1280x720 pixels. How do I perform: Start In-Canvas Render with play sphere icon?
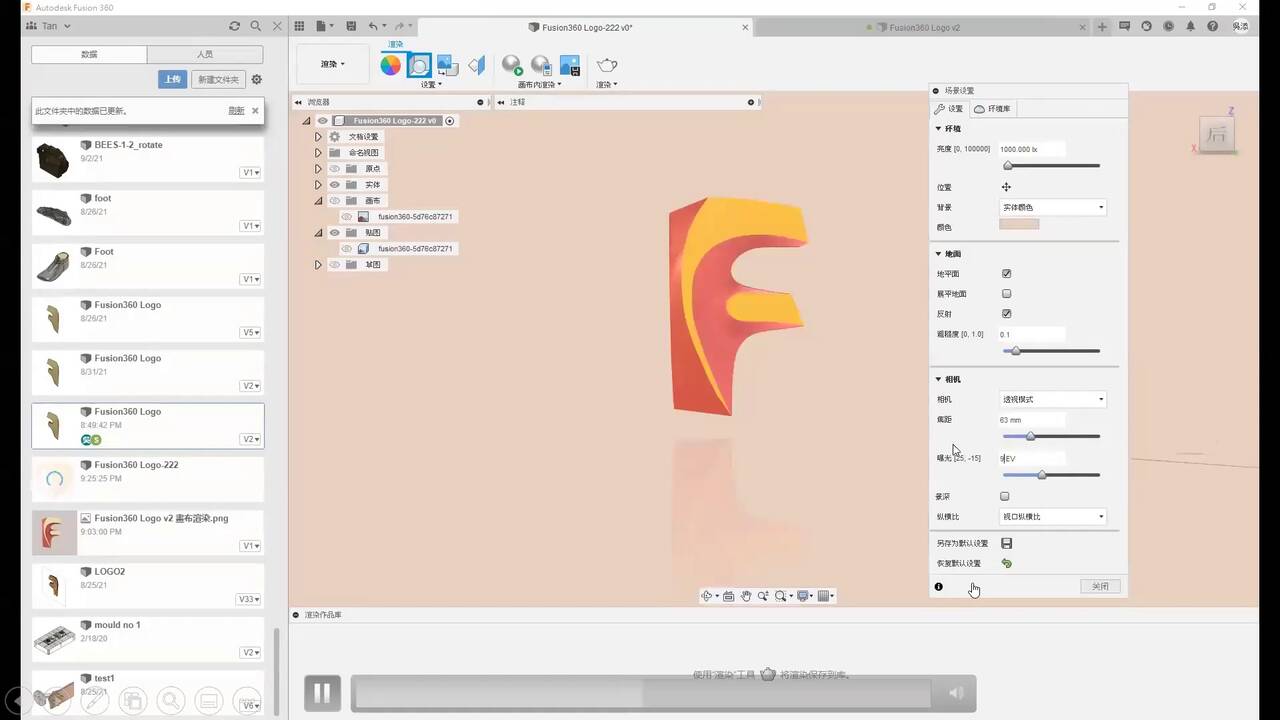[512, 65]
